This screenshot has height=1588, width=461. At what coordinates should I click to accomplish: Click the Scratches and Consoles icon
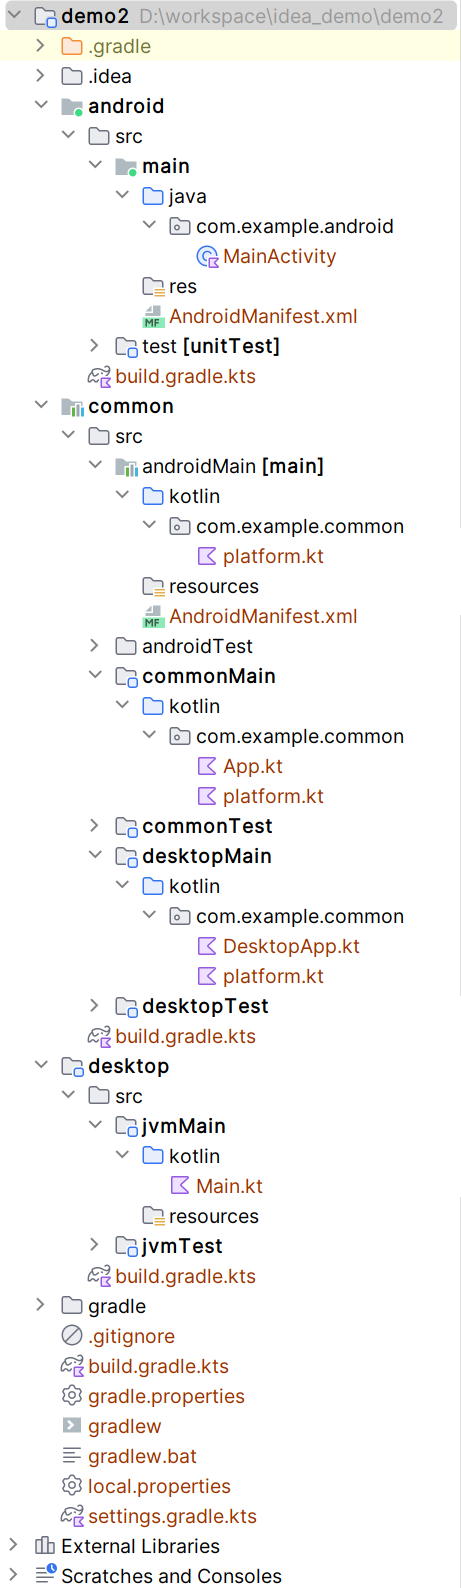tap(46, 1575)
